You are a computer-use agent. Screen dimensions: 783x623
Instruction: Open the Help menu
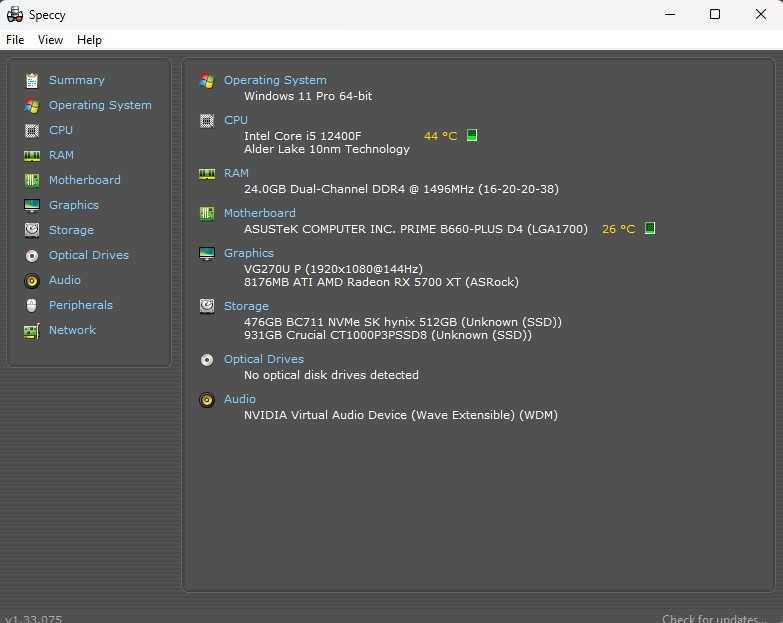pyautogui.click(x=89, y=40)
